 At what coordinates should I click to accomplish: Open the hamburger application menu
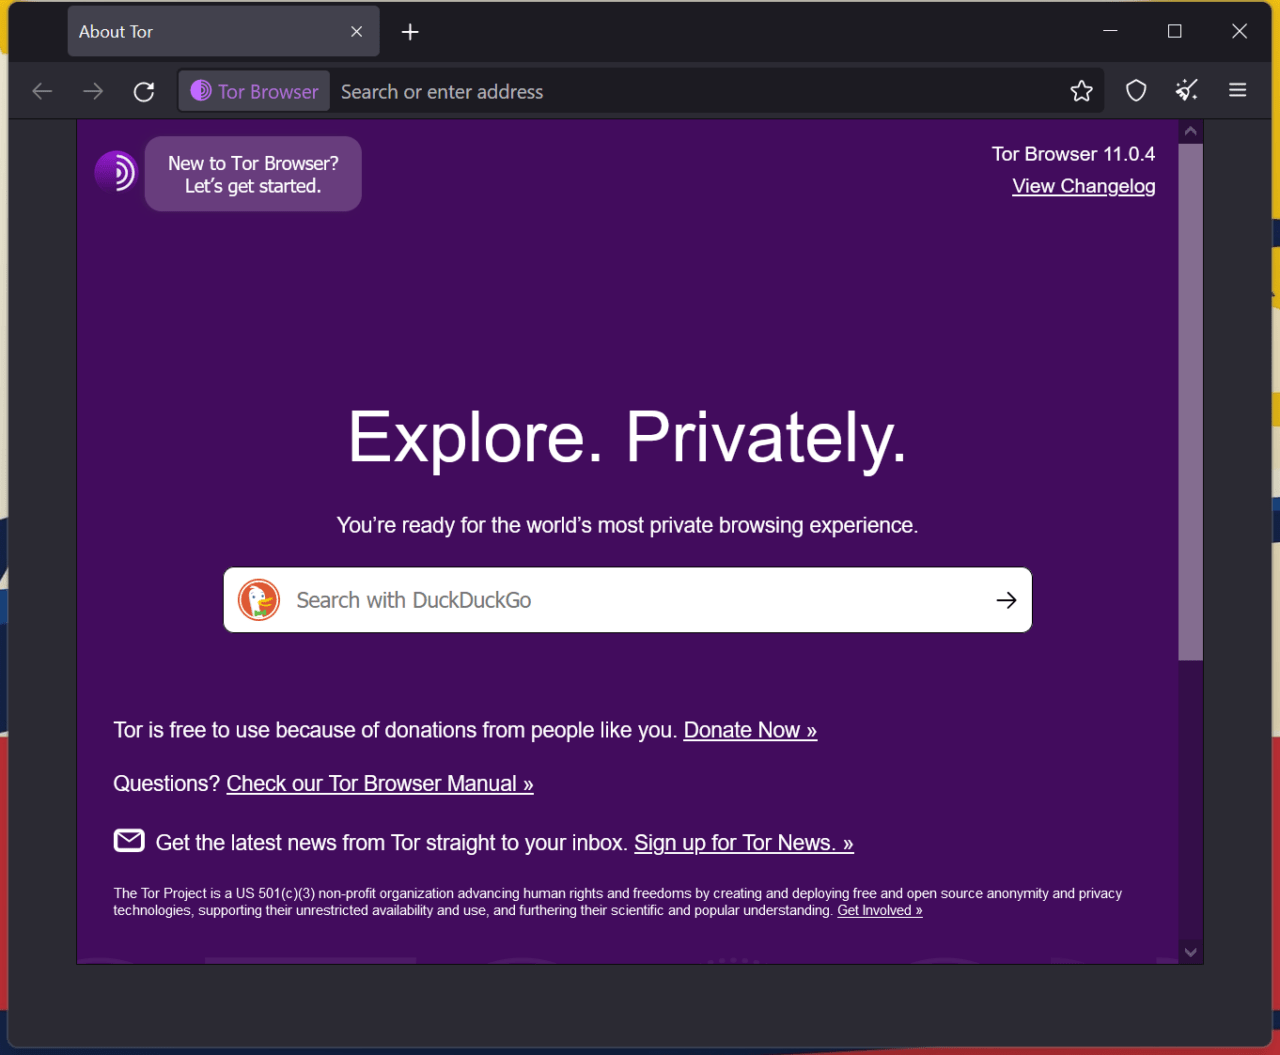click(1237, 91)
